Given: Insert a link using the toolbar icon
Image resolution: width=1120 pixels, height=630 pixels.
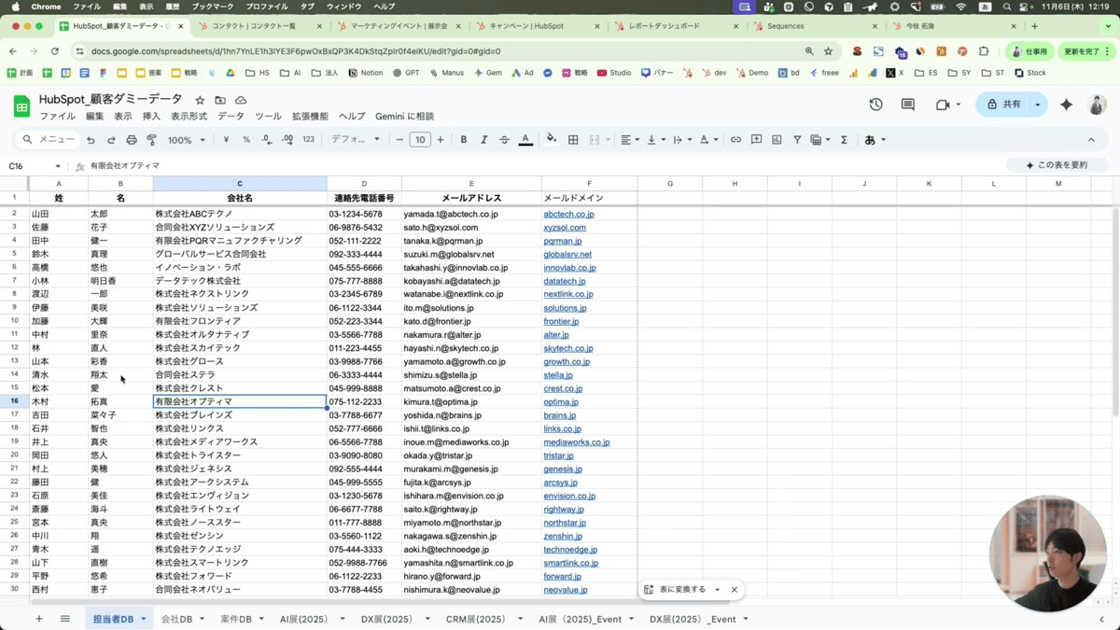Looking at the screenshot, I should tap(736, 140).
